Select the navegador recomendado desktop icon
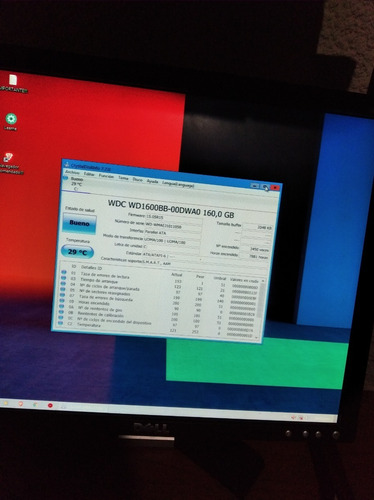 [10, 163]
